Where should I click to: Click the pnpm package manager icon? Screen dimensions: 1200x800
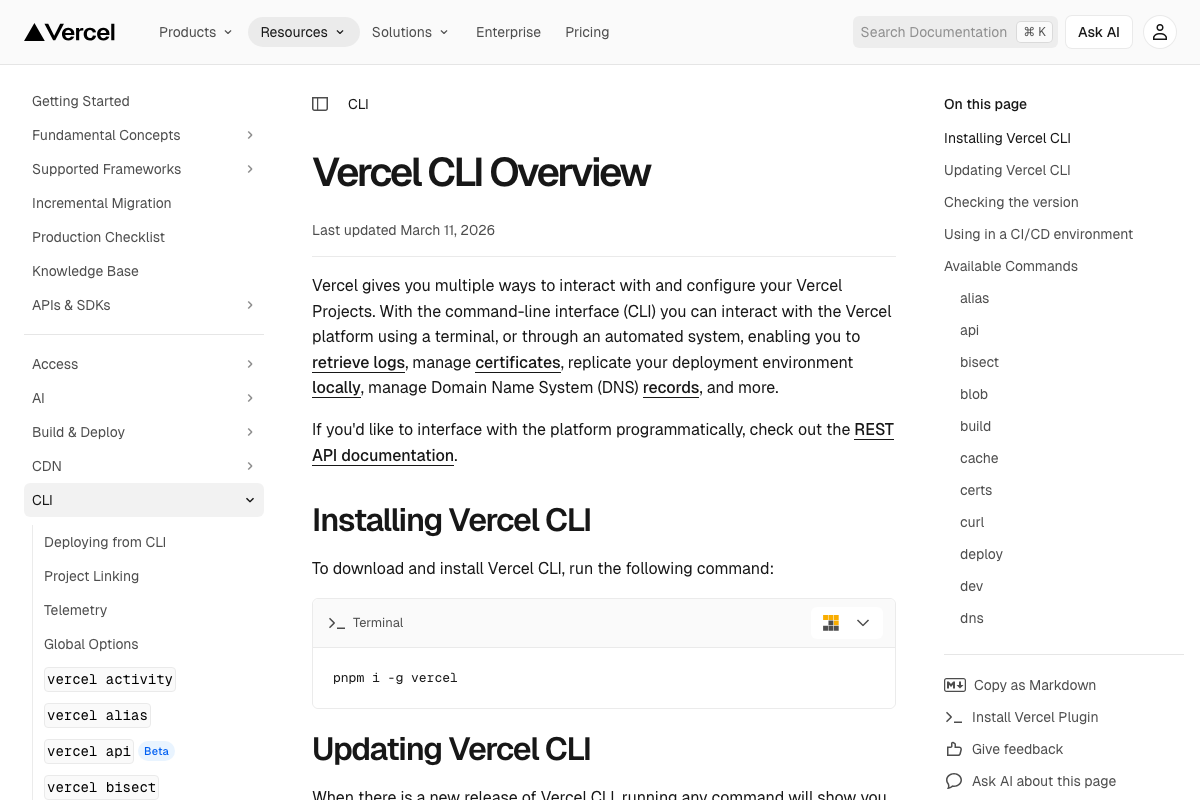coord(831,623)
